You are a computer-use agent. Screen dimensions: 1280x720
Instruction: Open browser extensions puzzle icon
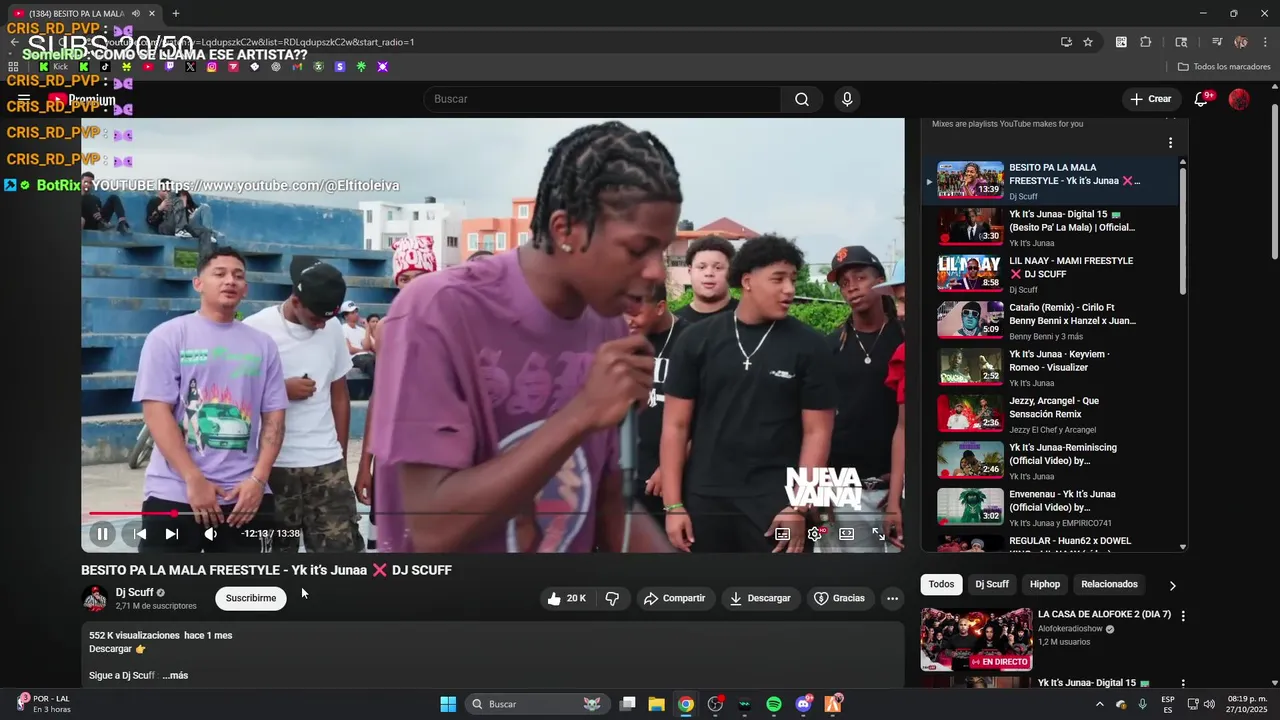point(1146,42)
